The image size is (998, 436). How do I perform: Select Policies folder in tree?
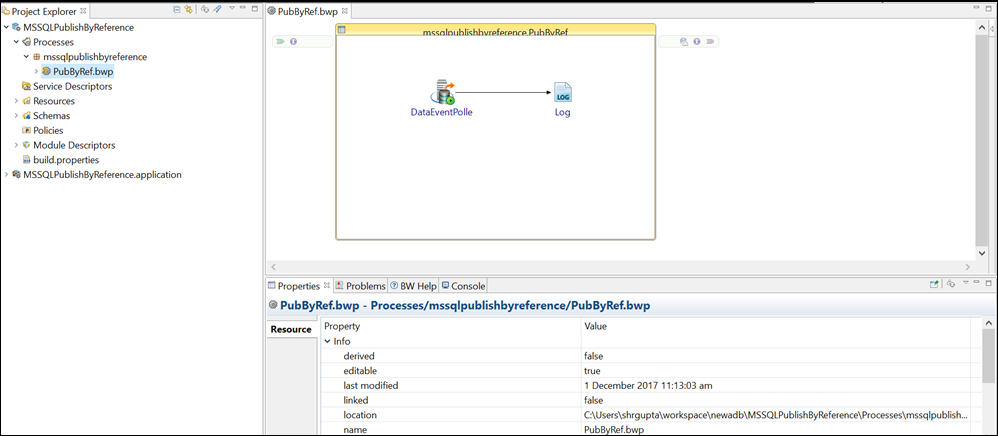pyautogui.click(x=48, y=130)
